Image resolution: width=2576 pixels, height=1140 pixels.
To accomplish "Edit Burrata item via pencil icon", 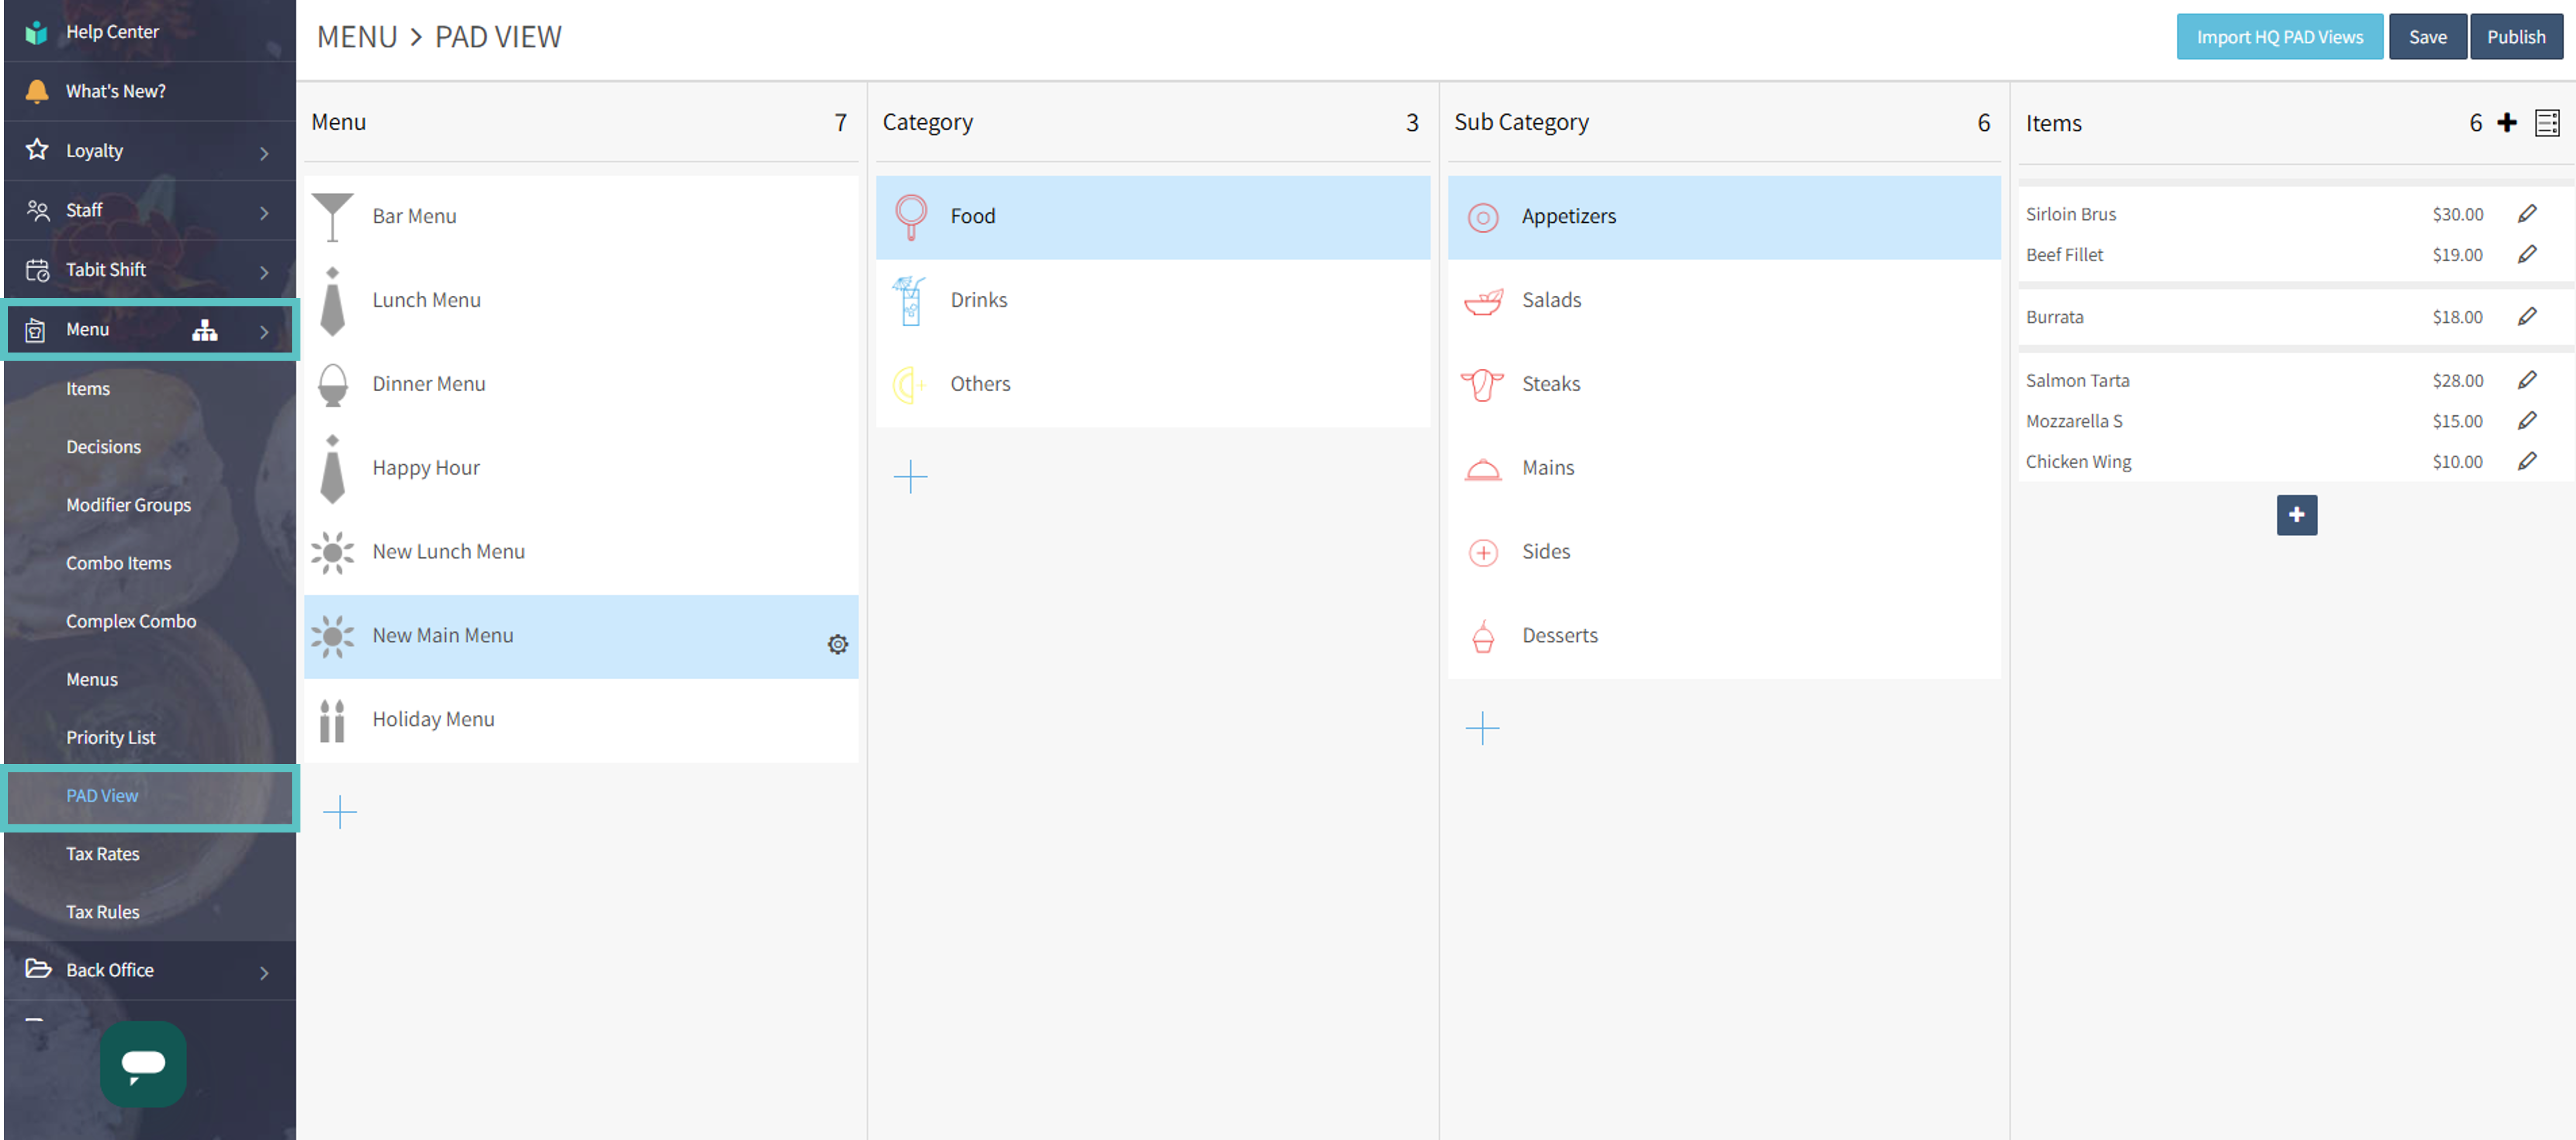I will point(2526,317).
